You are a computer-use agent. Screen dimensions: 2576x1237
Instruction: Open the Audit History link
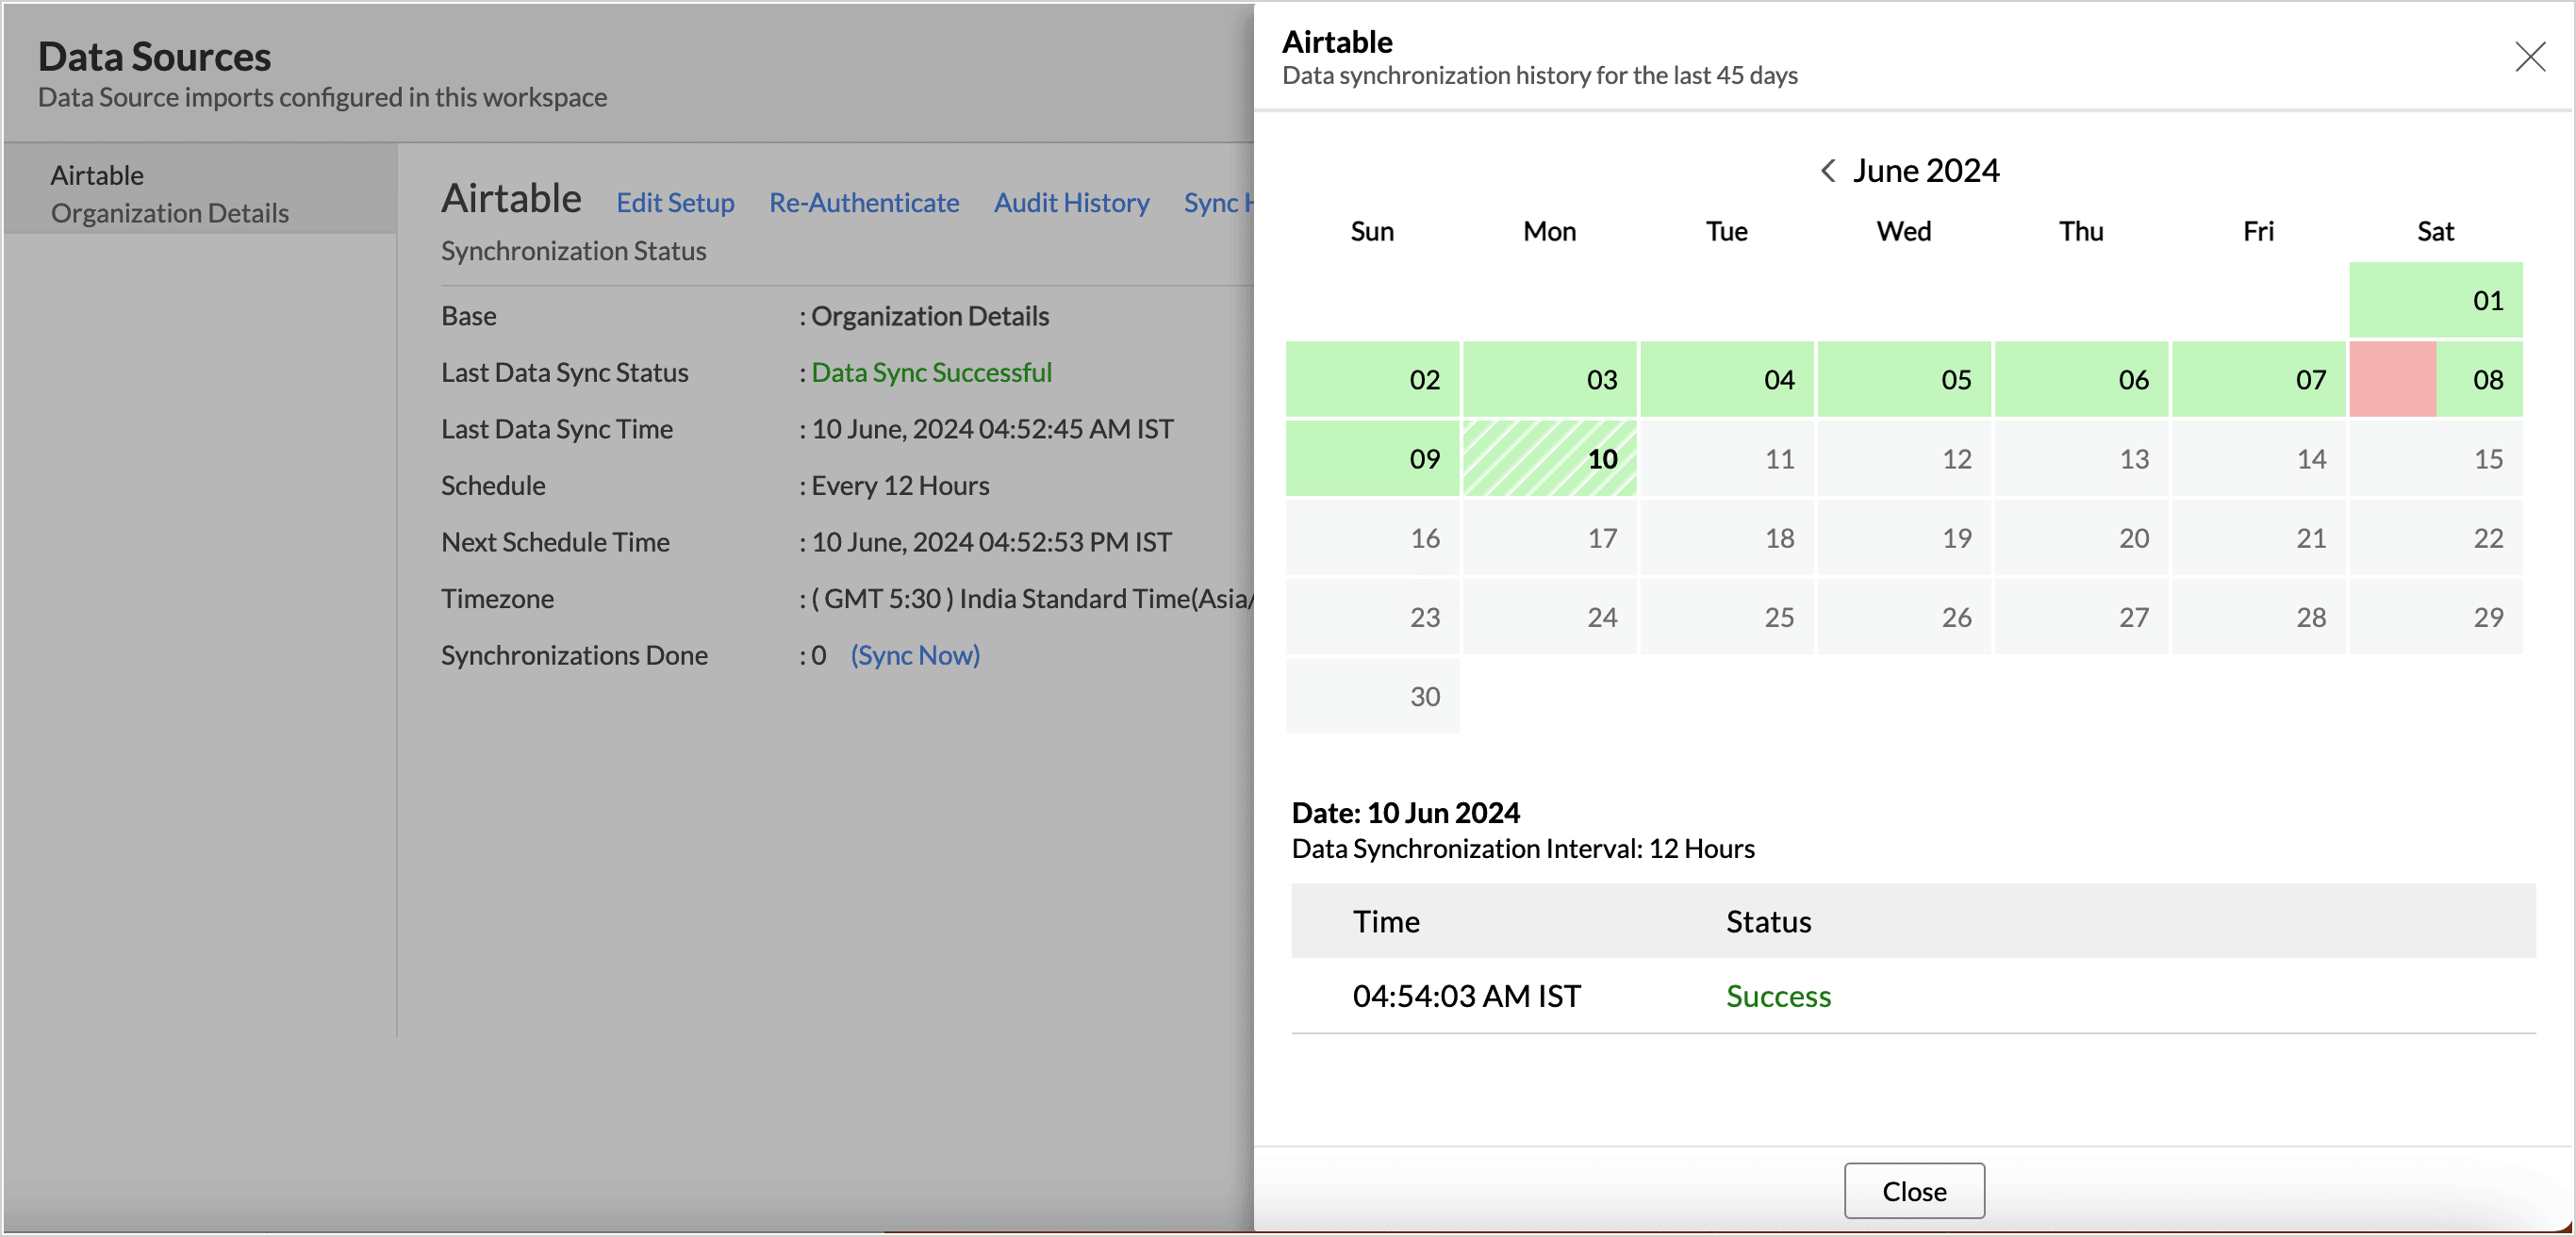click(1071, 202)
